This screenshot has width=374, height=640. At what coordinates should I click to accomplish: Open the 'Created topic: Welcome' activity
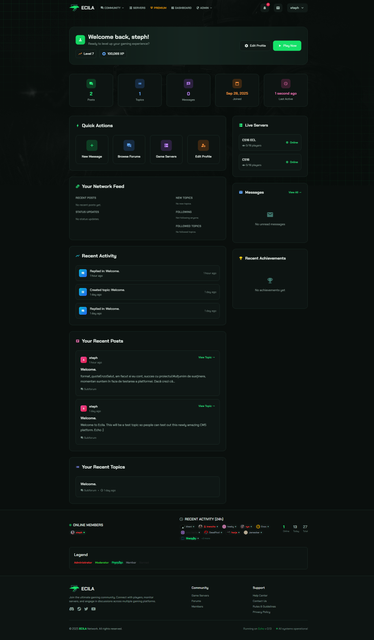[x=147, y=292]
